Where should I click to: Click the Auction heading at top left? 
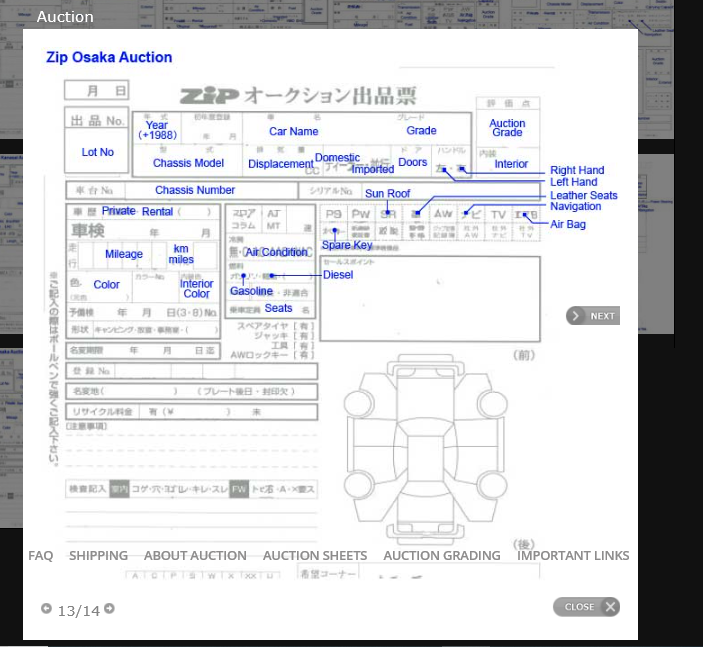[65, 16]
